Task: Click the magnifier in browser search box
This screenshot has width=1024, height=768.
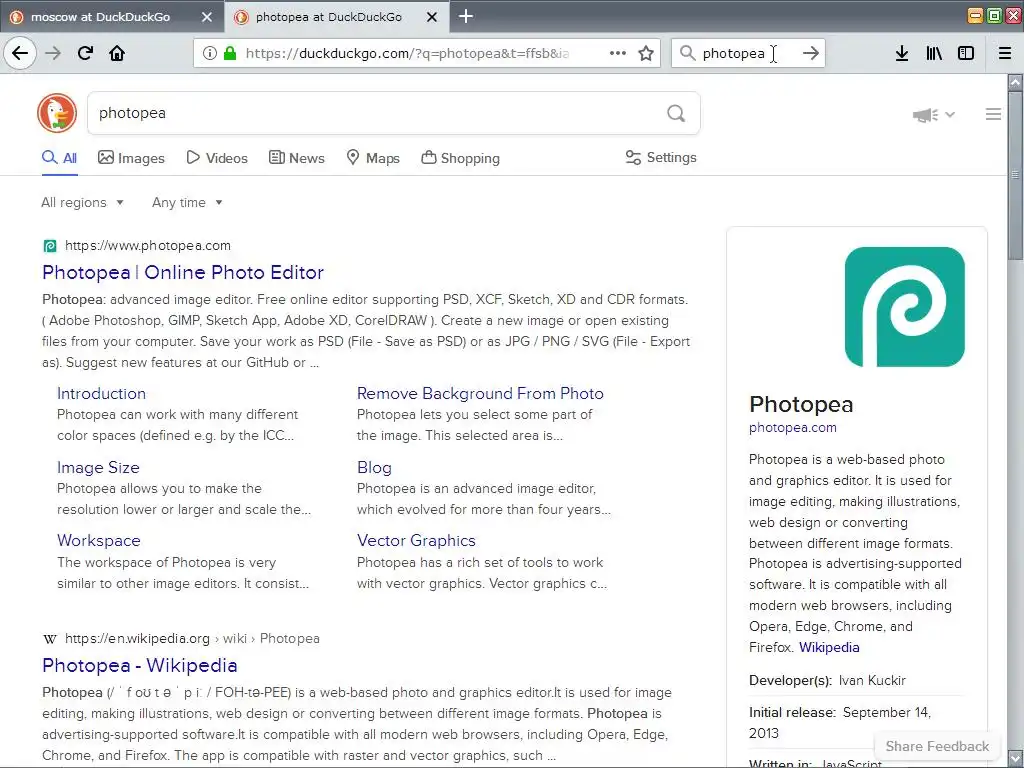Action: (x=688, y=53)
